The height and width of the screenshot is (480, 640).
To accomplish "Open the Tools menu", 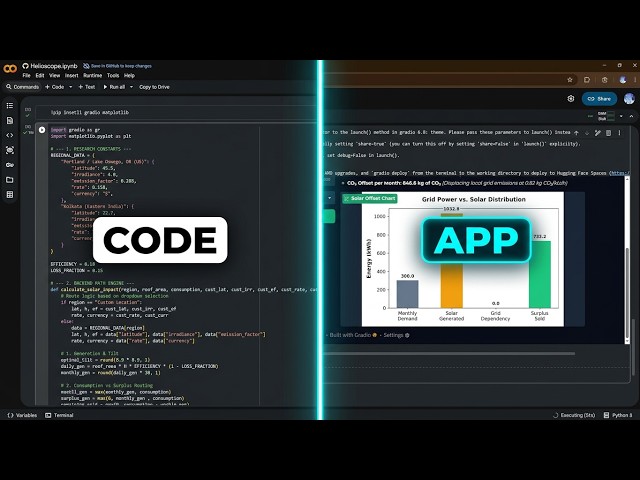I will [113, 76].
